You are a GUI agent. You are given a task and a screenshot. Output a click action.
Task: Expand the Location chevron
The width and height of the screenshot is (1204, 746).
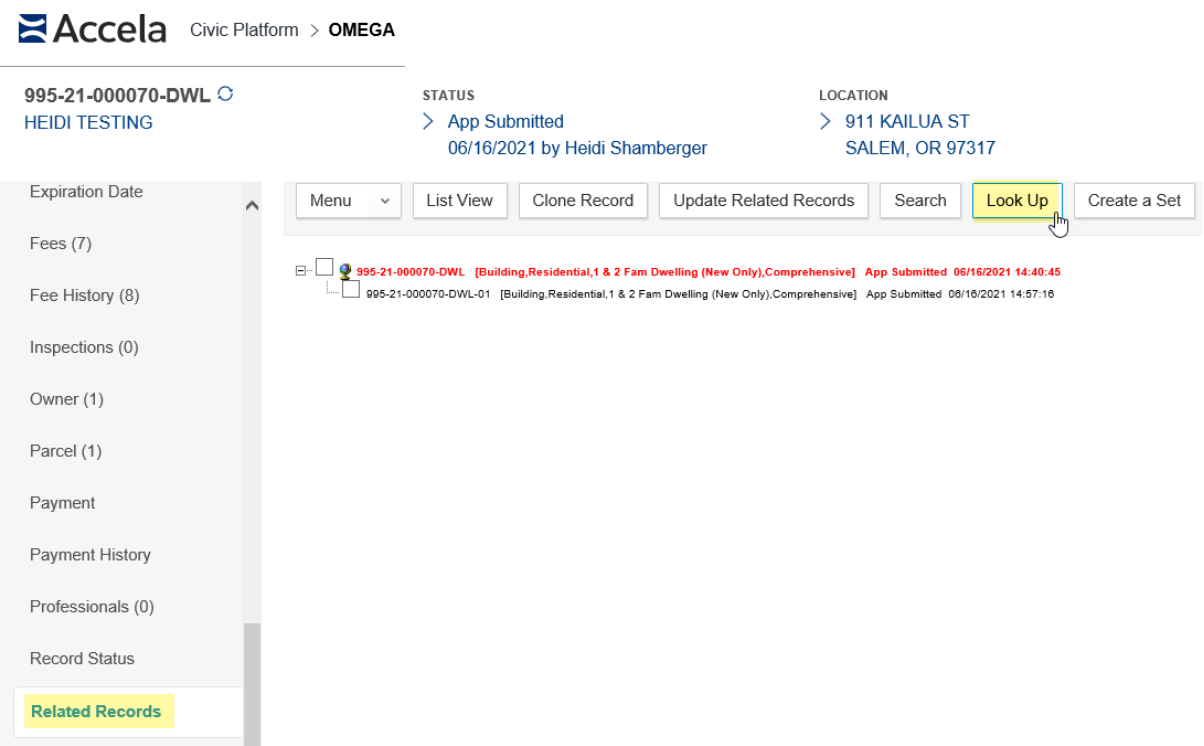click(x=826, y=121)
